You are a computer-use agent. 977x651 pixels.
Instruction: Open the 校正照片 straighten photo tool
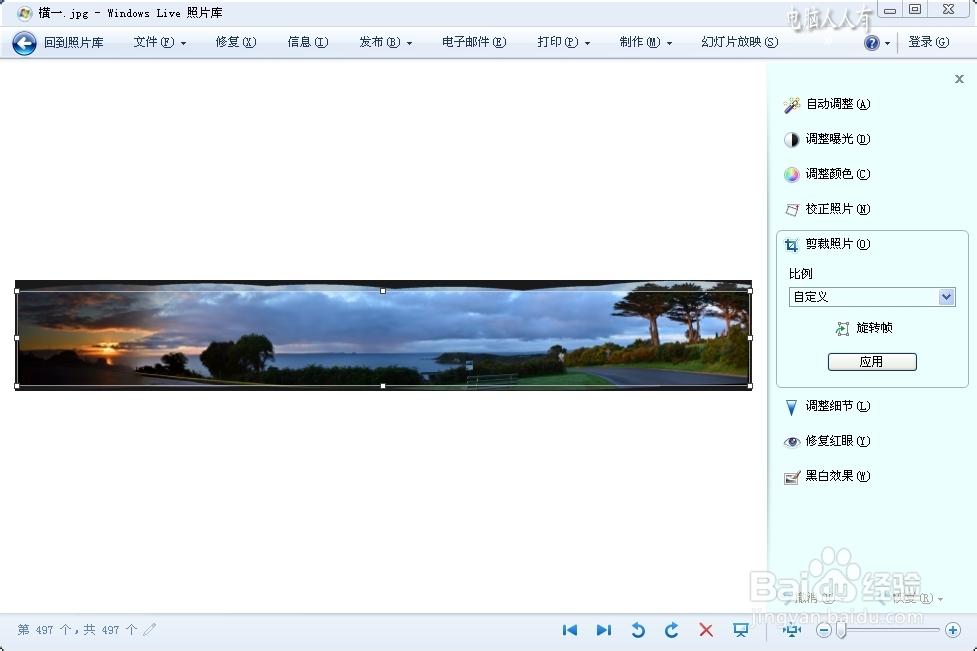835,209
